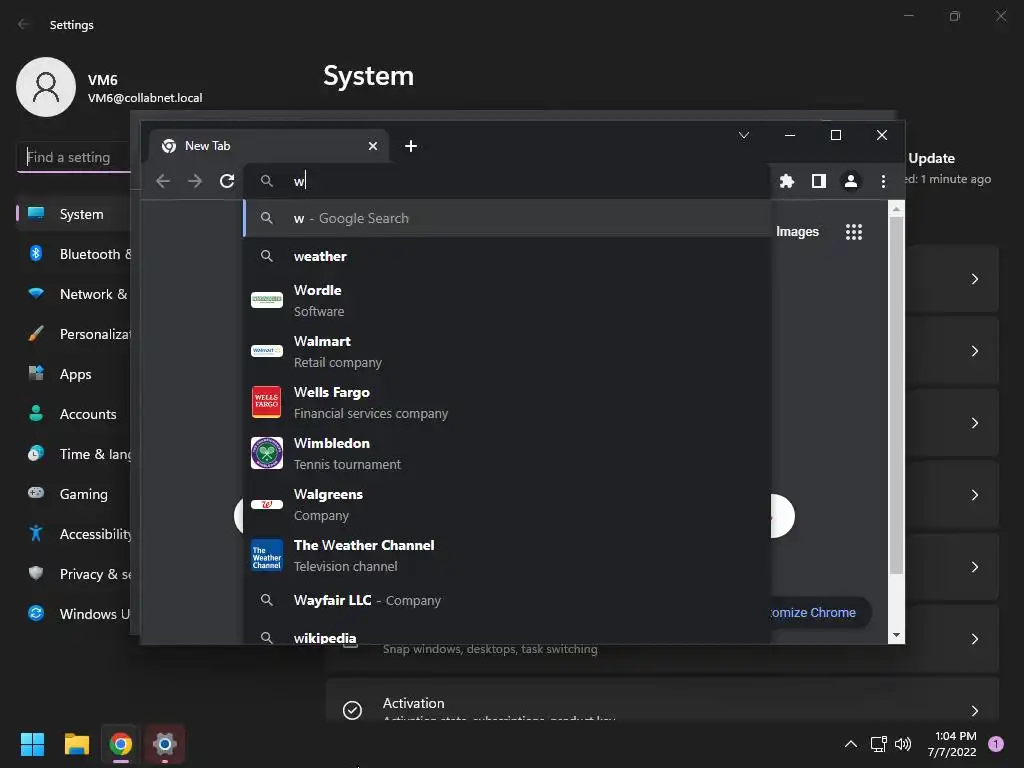Choose the Walmart Retail company suggestion
The height and width of the screenshot is (768, 1024).
pyautogui.click(x=507, y=351)
